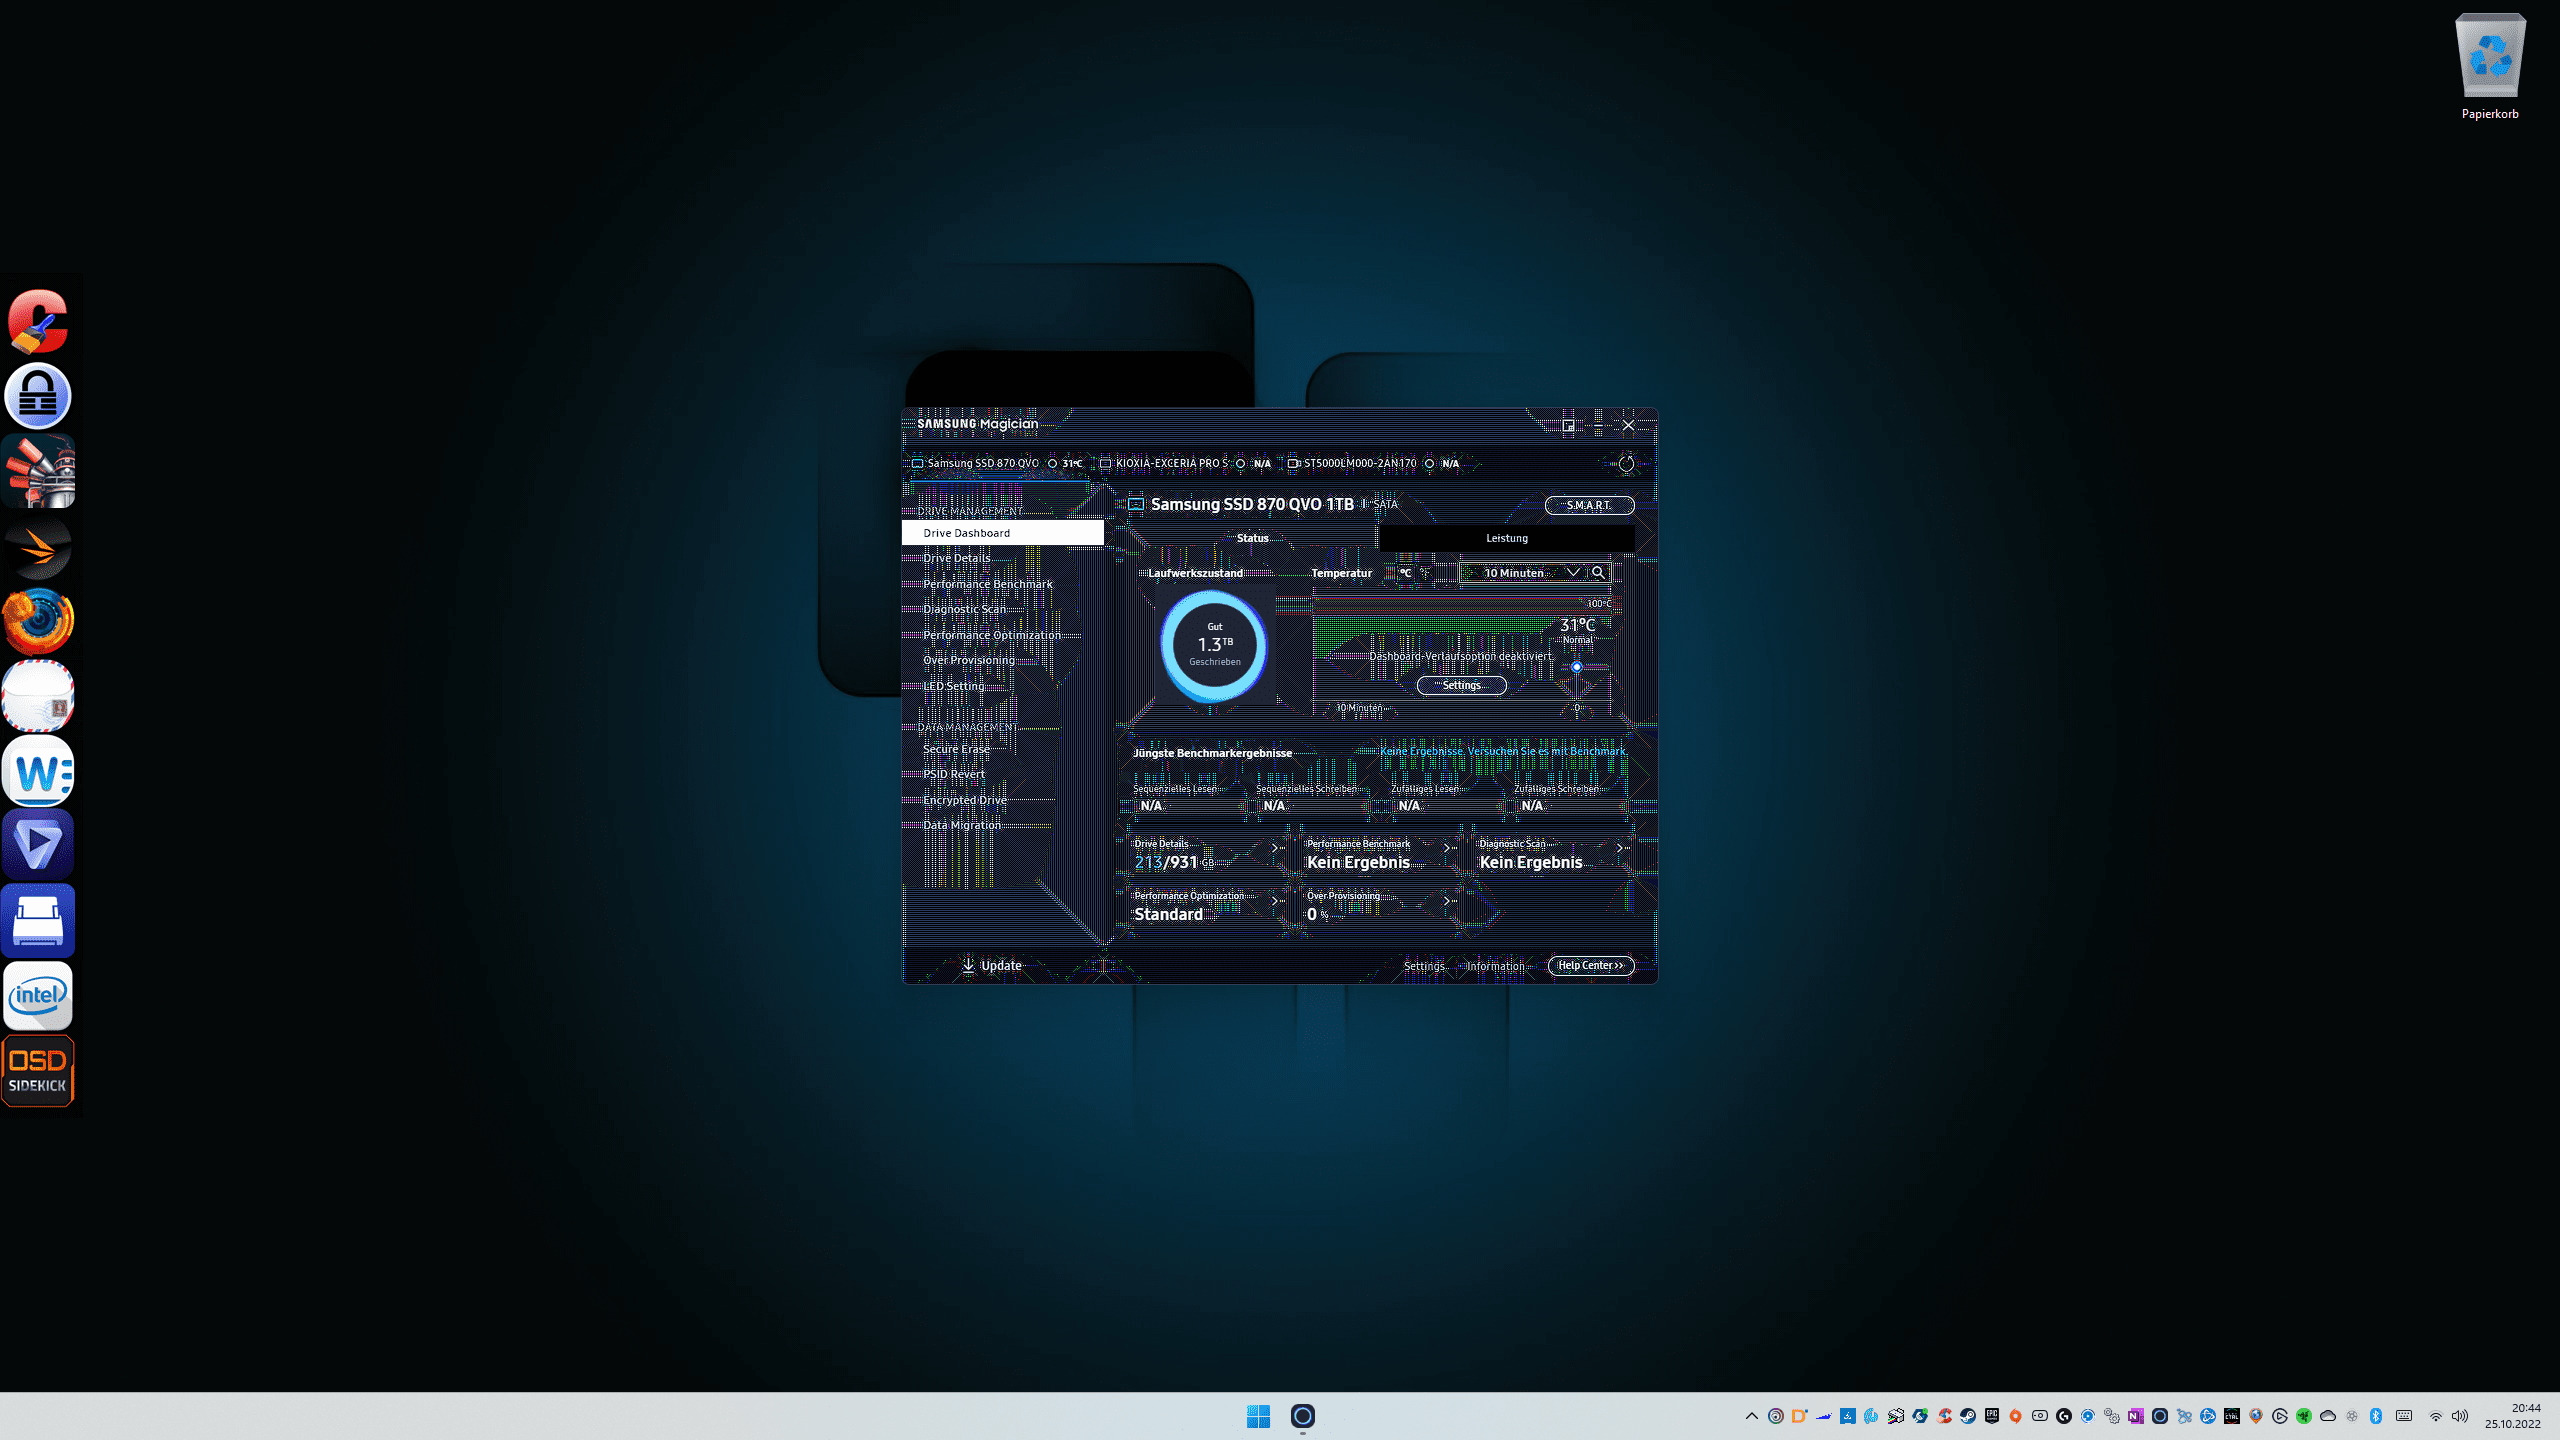This screenshot has height=1440, width=2560.
Task: Open Drive Details in the sidebar
Action: 957,558
